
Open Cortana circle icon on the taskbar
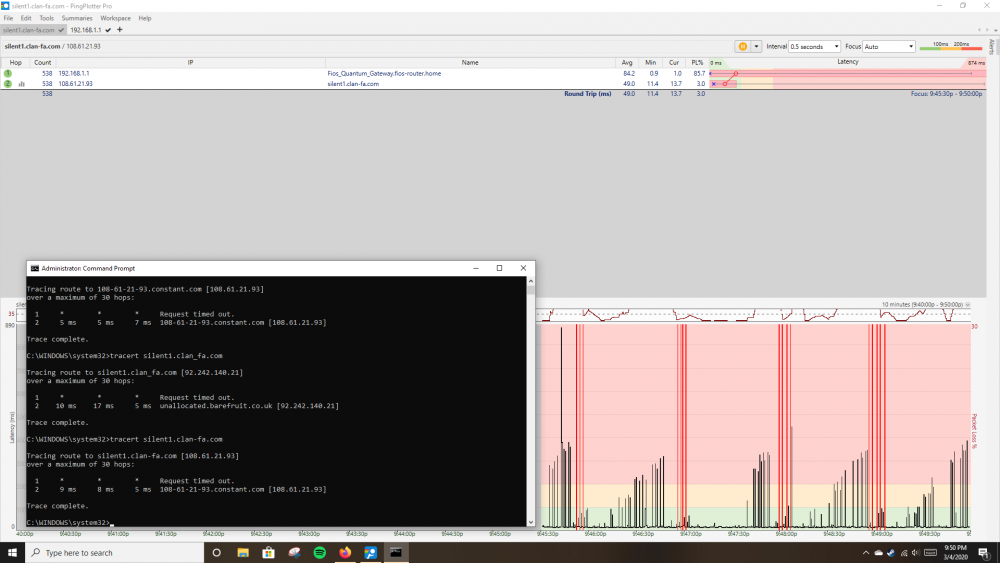pos(216,553)
